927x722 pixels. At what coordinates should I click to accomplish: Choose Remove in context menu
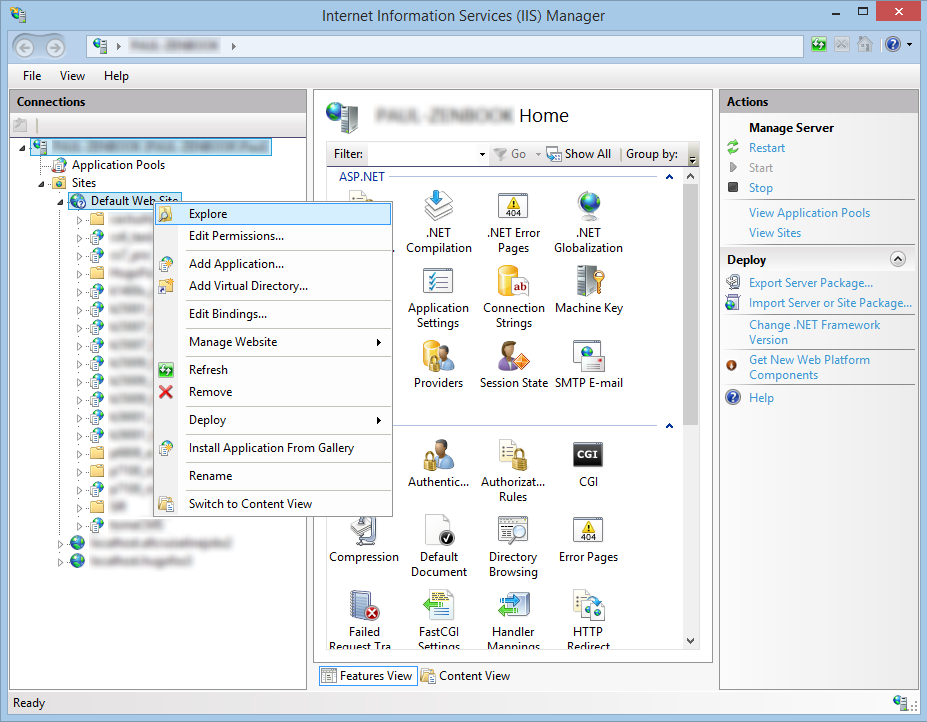tap(273, 392)
